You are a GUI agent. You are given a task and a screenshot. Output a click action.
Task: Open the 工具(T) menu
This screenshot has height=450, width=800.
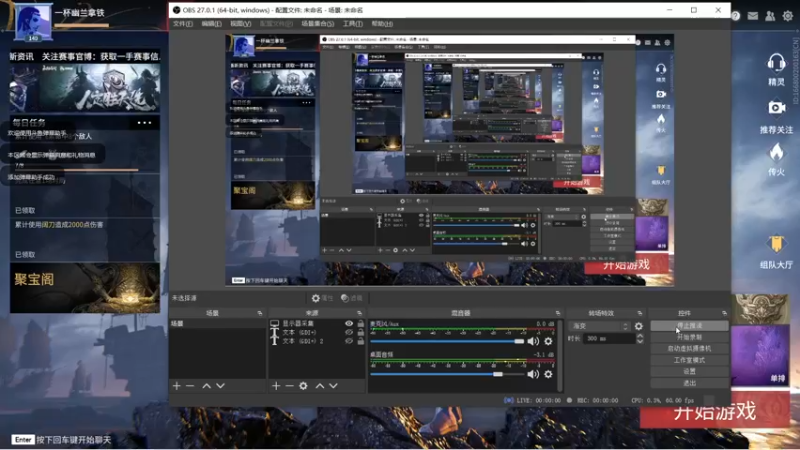point(353,24)
